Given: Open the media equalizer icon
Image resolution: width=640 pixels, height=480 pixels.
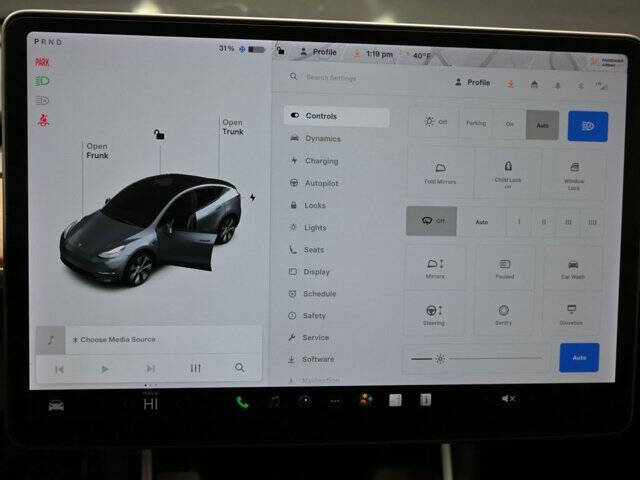Looking at the screenshot, I should [x=196, y=368].
